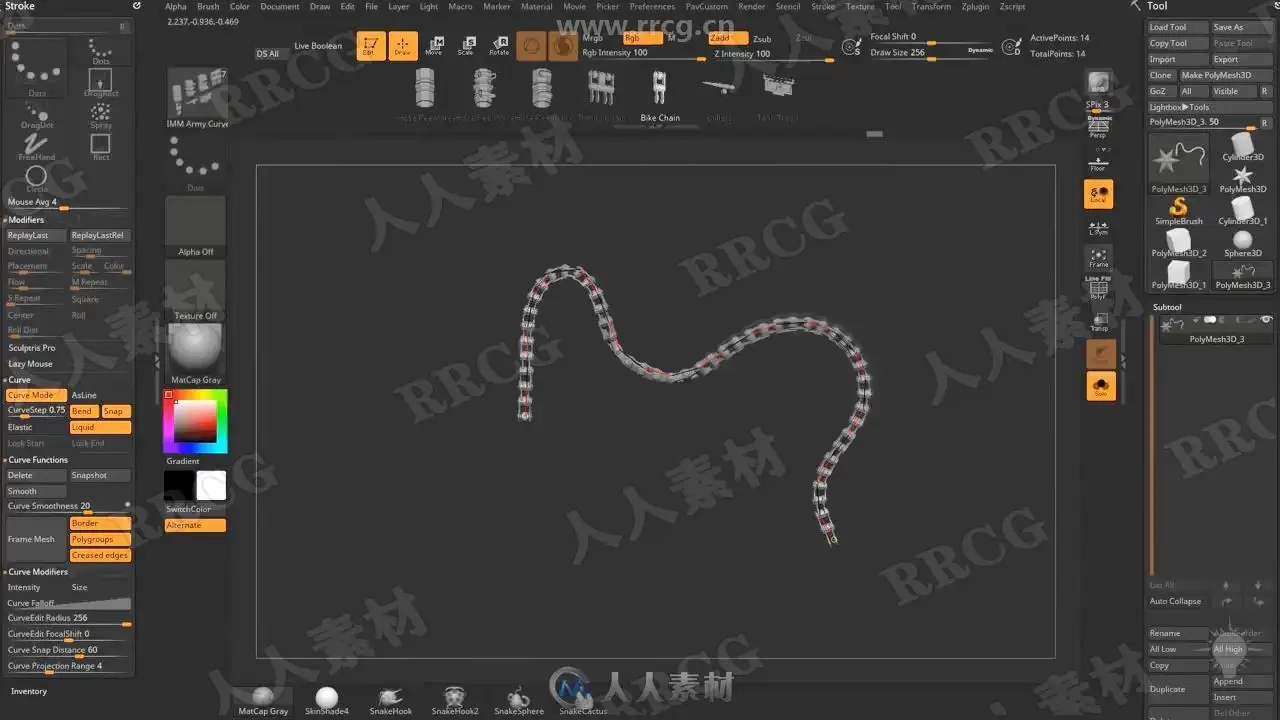This screenshot has width=1280, height=720.
Task: Expand the Sculptris Pro section
Action: 32,348
